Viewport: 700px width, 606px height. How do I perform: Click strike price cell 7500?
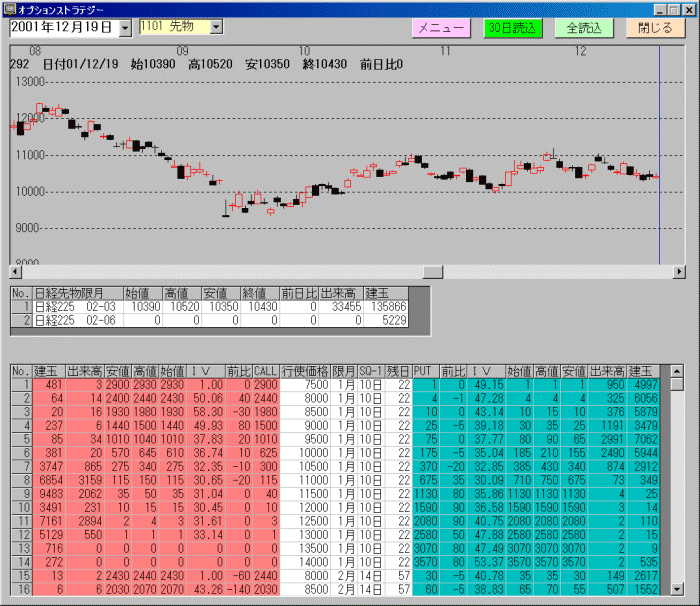click(305, 384)
